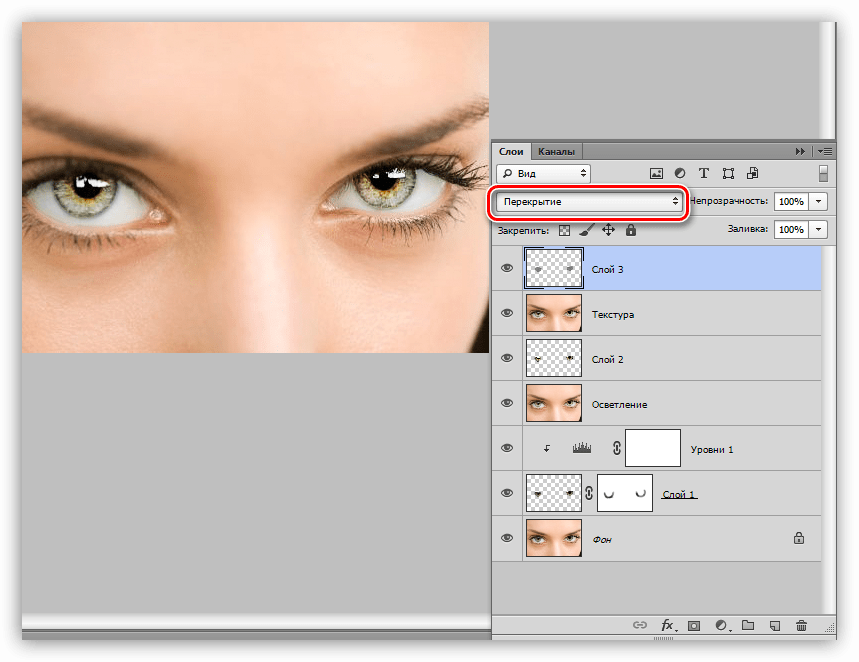
Task: Select the Слой 1 layer thumbnail
Action: coord(554,493)
